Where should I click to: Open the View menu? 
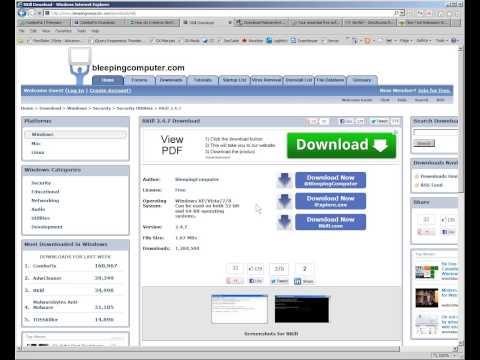coord(46,31)
